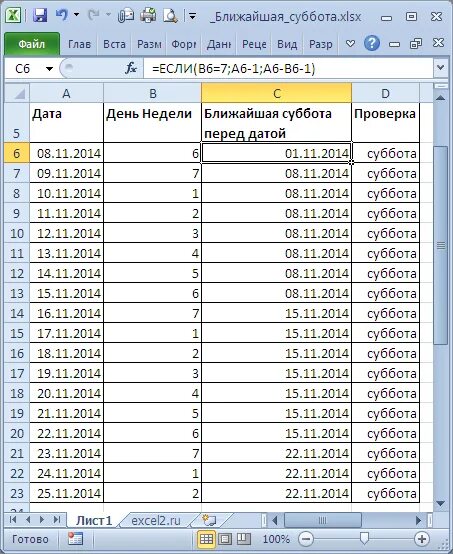Click the zoom out minus button

pos(306,539)
